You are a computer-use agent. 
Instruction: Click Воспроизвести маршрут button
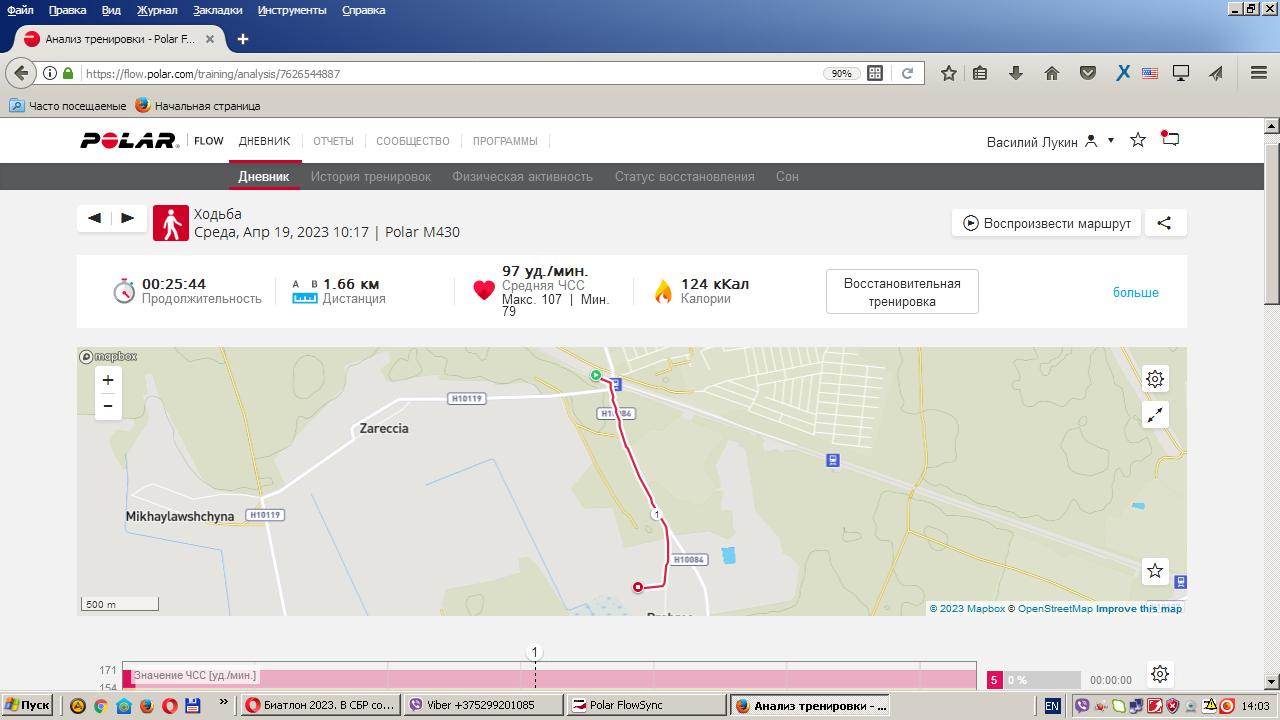tap(1046, 223)
